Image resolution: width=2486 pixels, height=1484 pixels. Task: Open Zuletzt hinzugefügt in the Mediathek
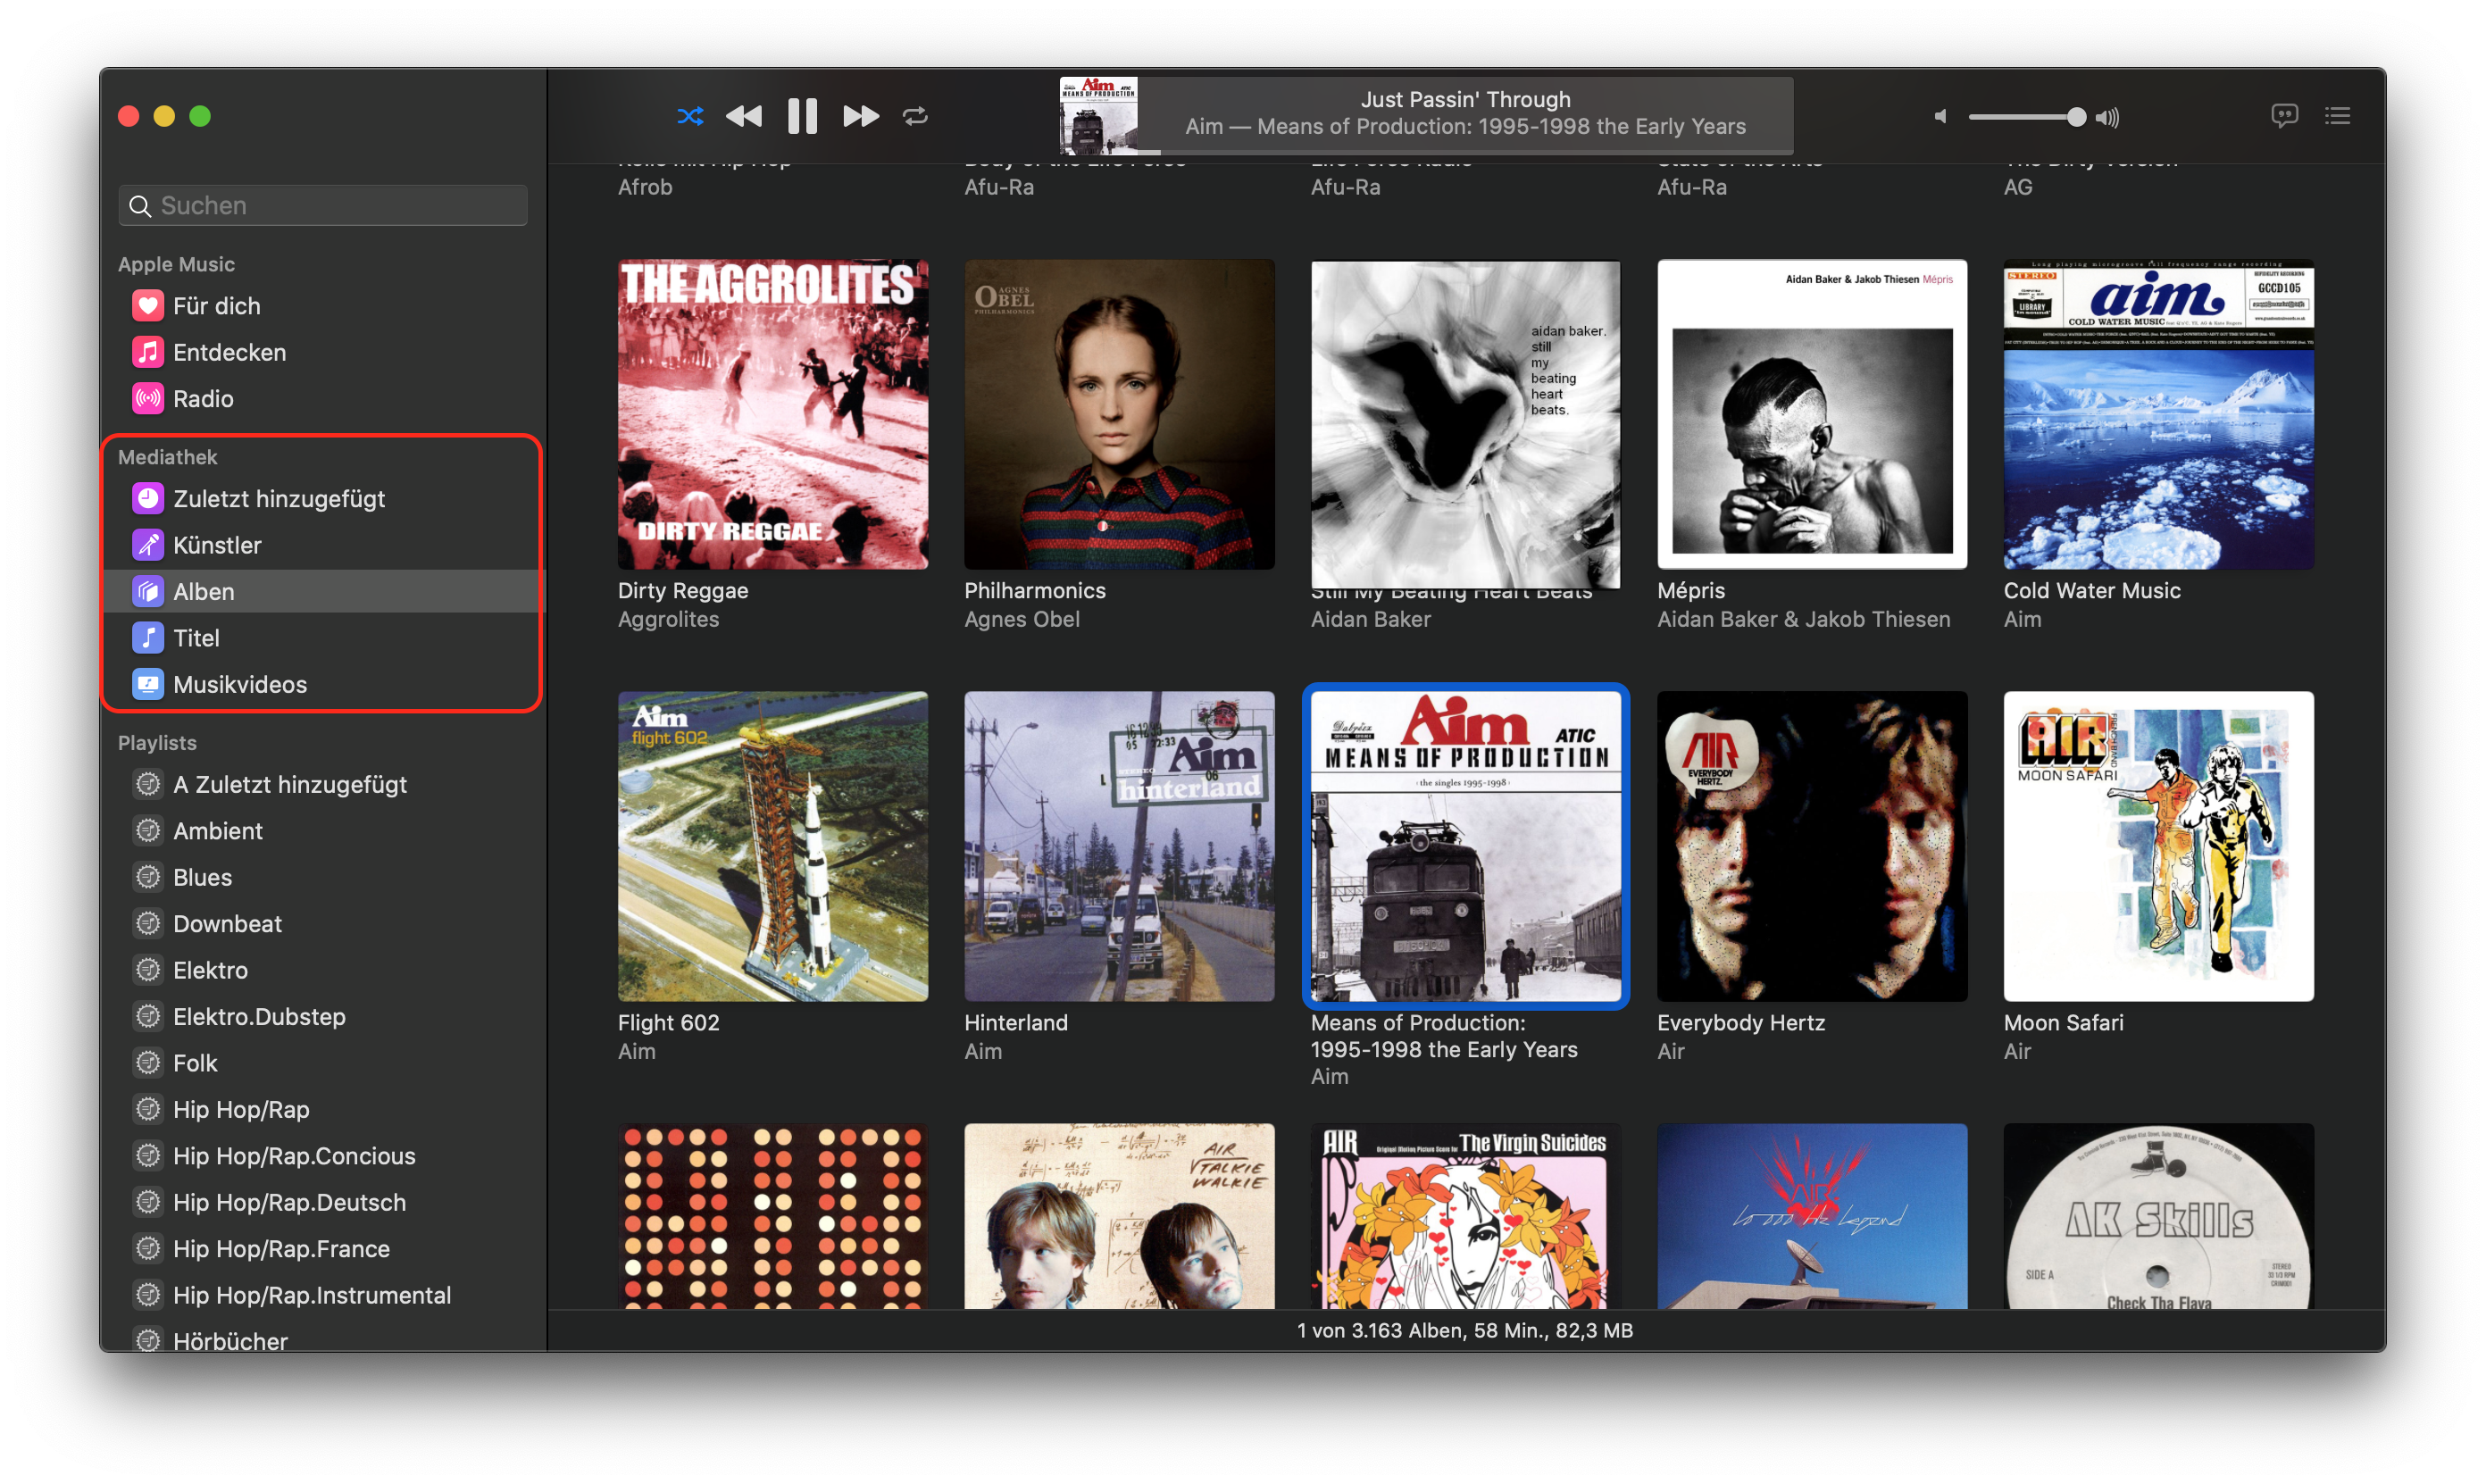[x=278, y=499]
